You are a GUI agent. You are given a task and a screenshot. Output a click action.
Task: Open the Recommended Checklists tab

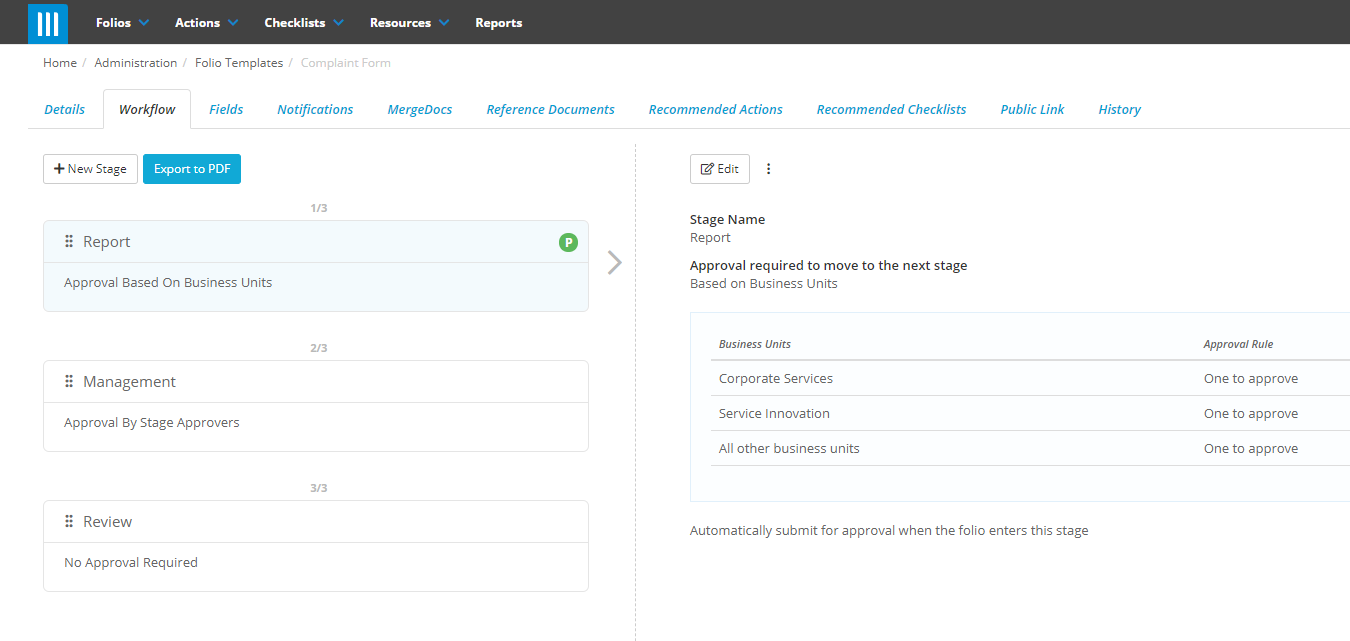(890, 108)
